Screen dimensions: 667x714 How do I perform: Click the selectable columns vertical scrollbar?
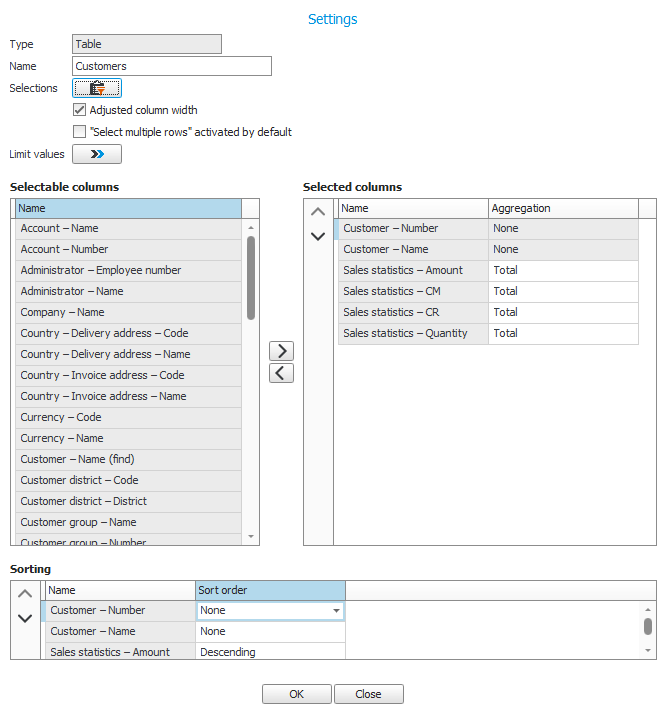(x=250, y=278)
